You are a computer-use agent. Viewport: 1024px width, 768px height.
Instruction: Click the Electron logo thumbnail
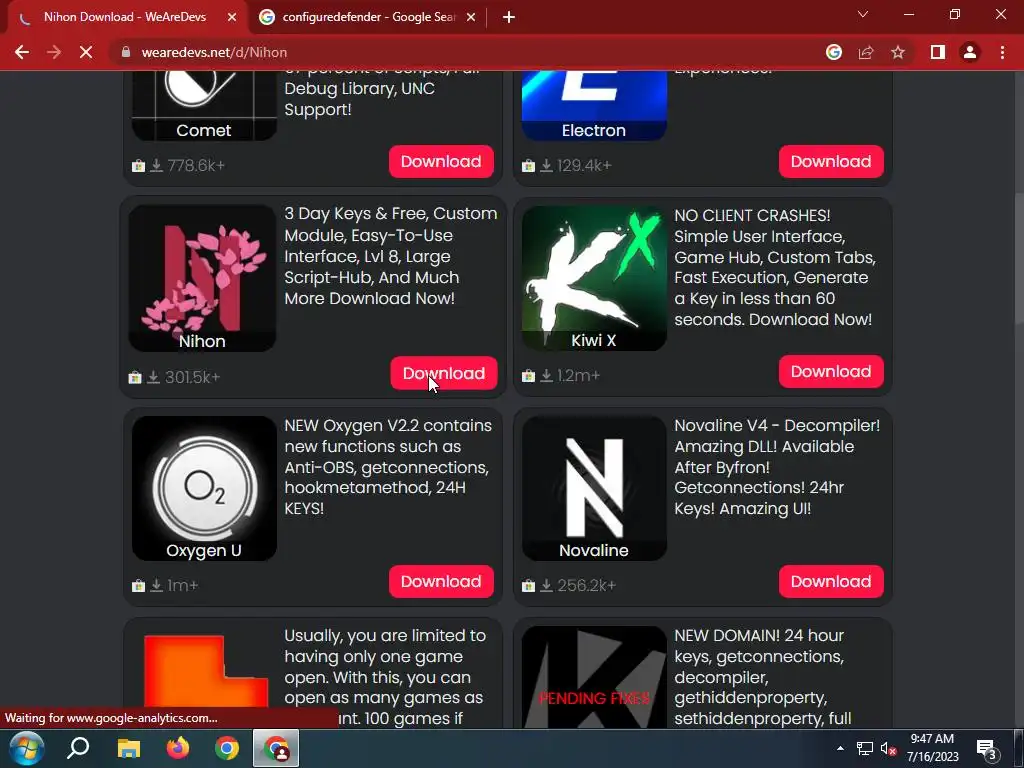[594, 106]
